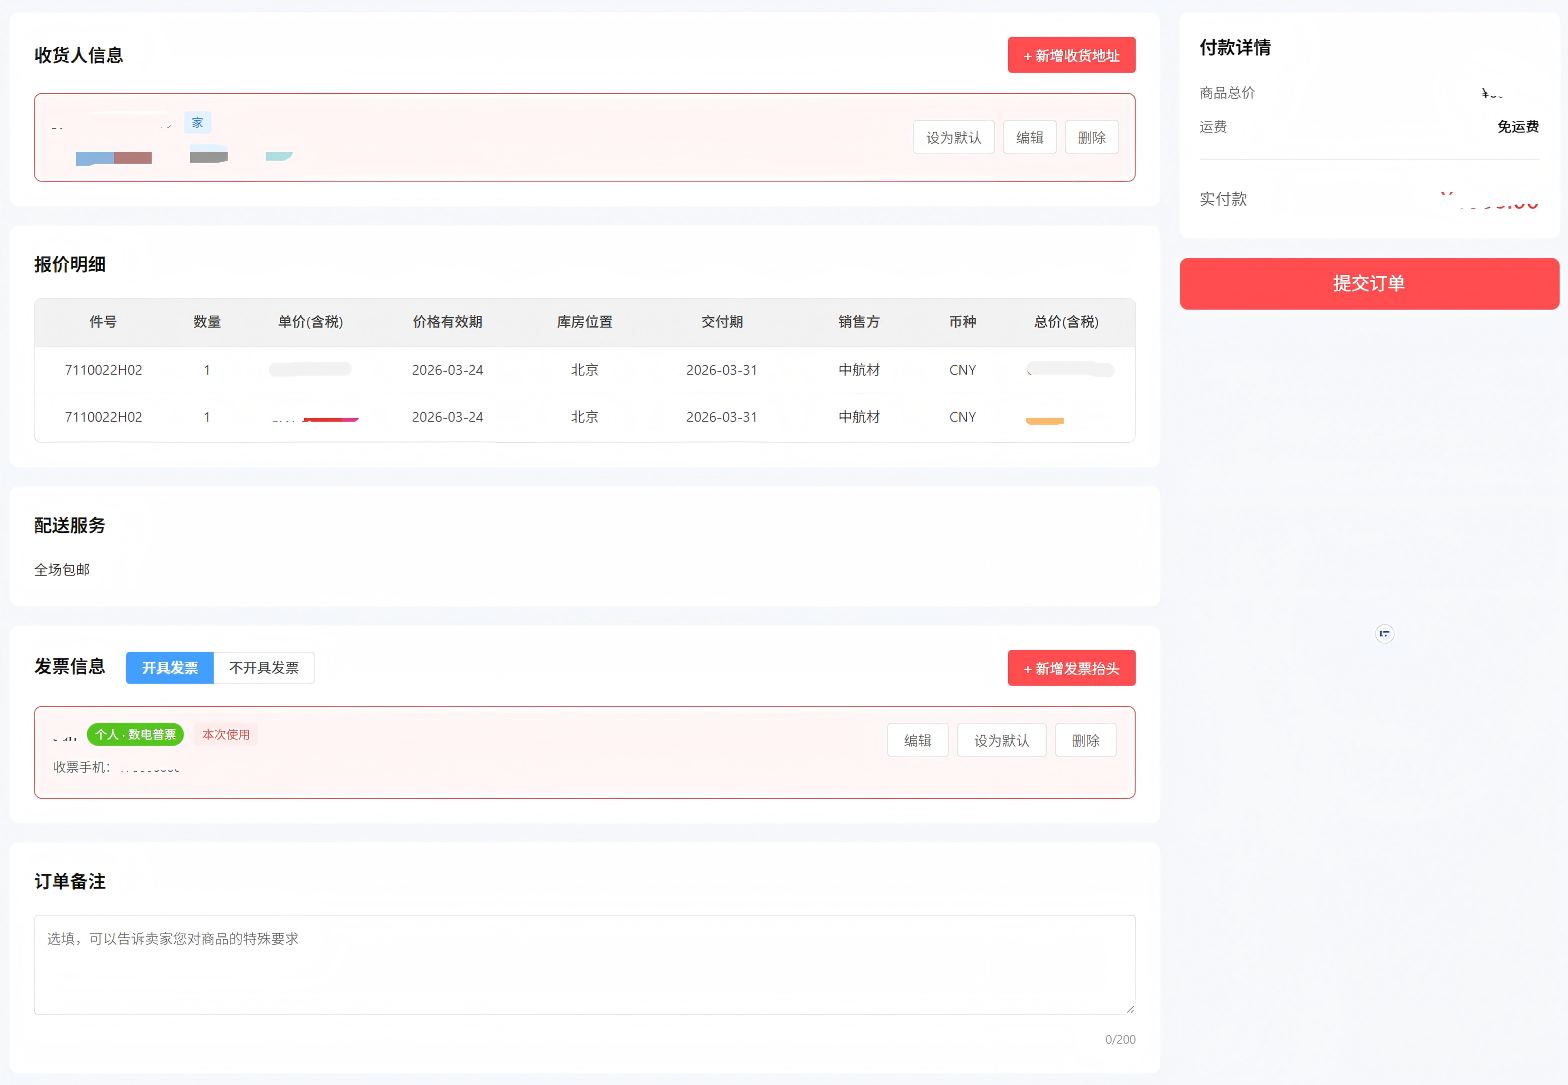The height and width of the screenshot is (1085, 1568).
Task: Edit the shipping address (编辑)
Action: tap(1029, 137)
